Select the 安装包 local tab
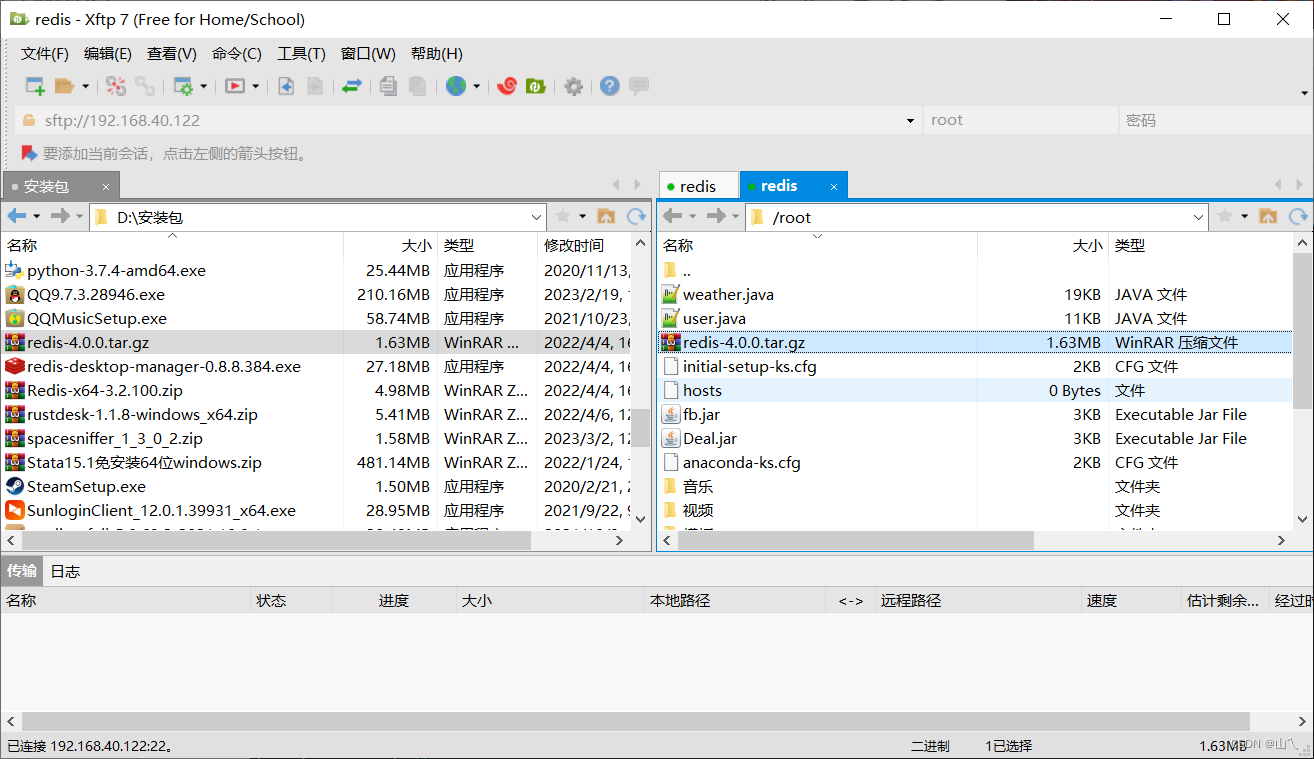This screenshot has width=1314, height=759. (x=60, y=186)
